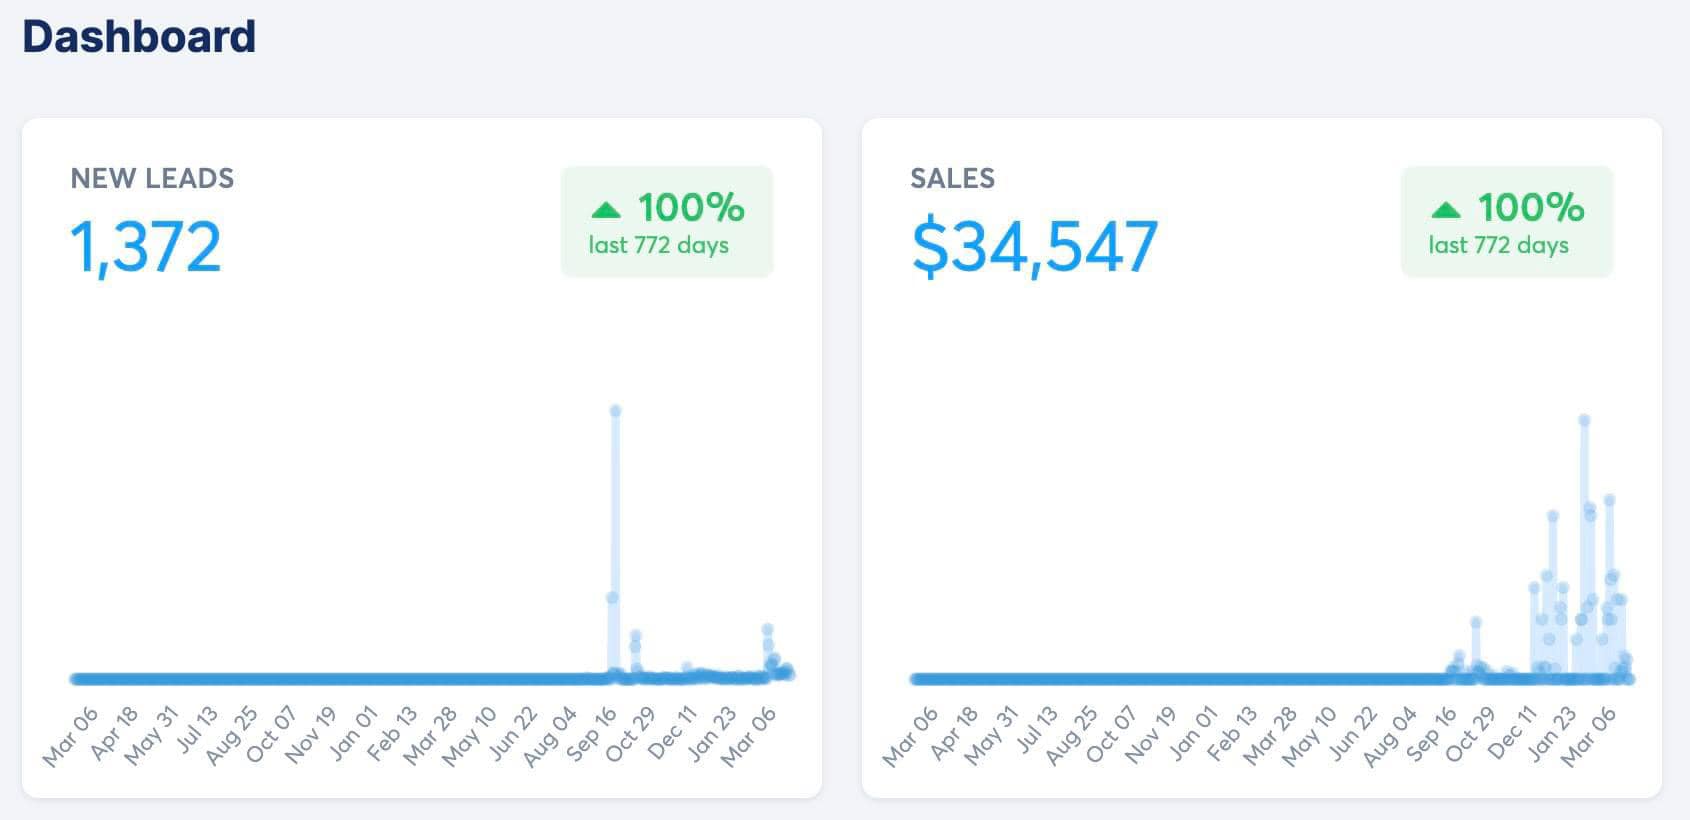Click the green up arrow in New Leads badge

coord(606,210)
